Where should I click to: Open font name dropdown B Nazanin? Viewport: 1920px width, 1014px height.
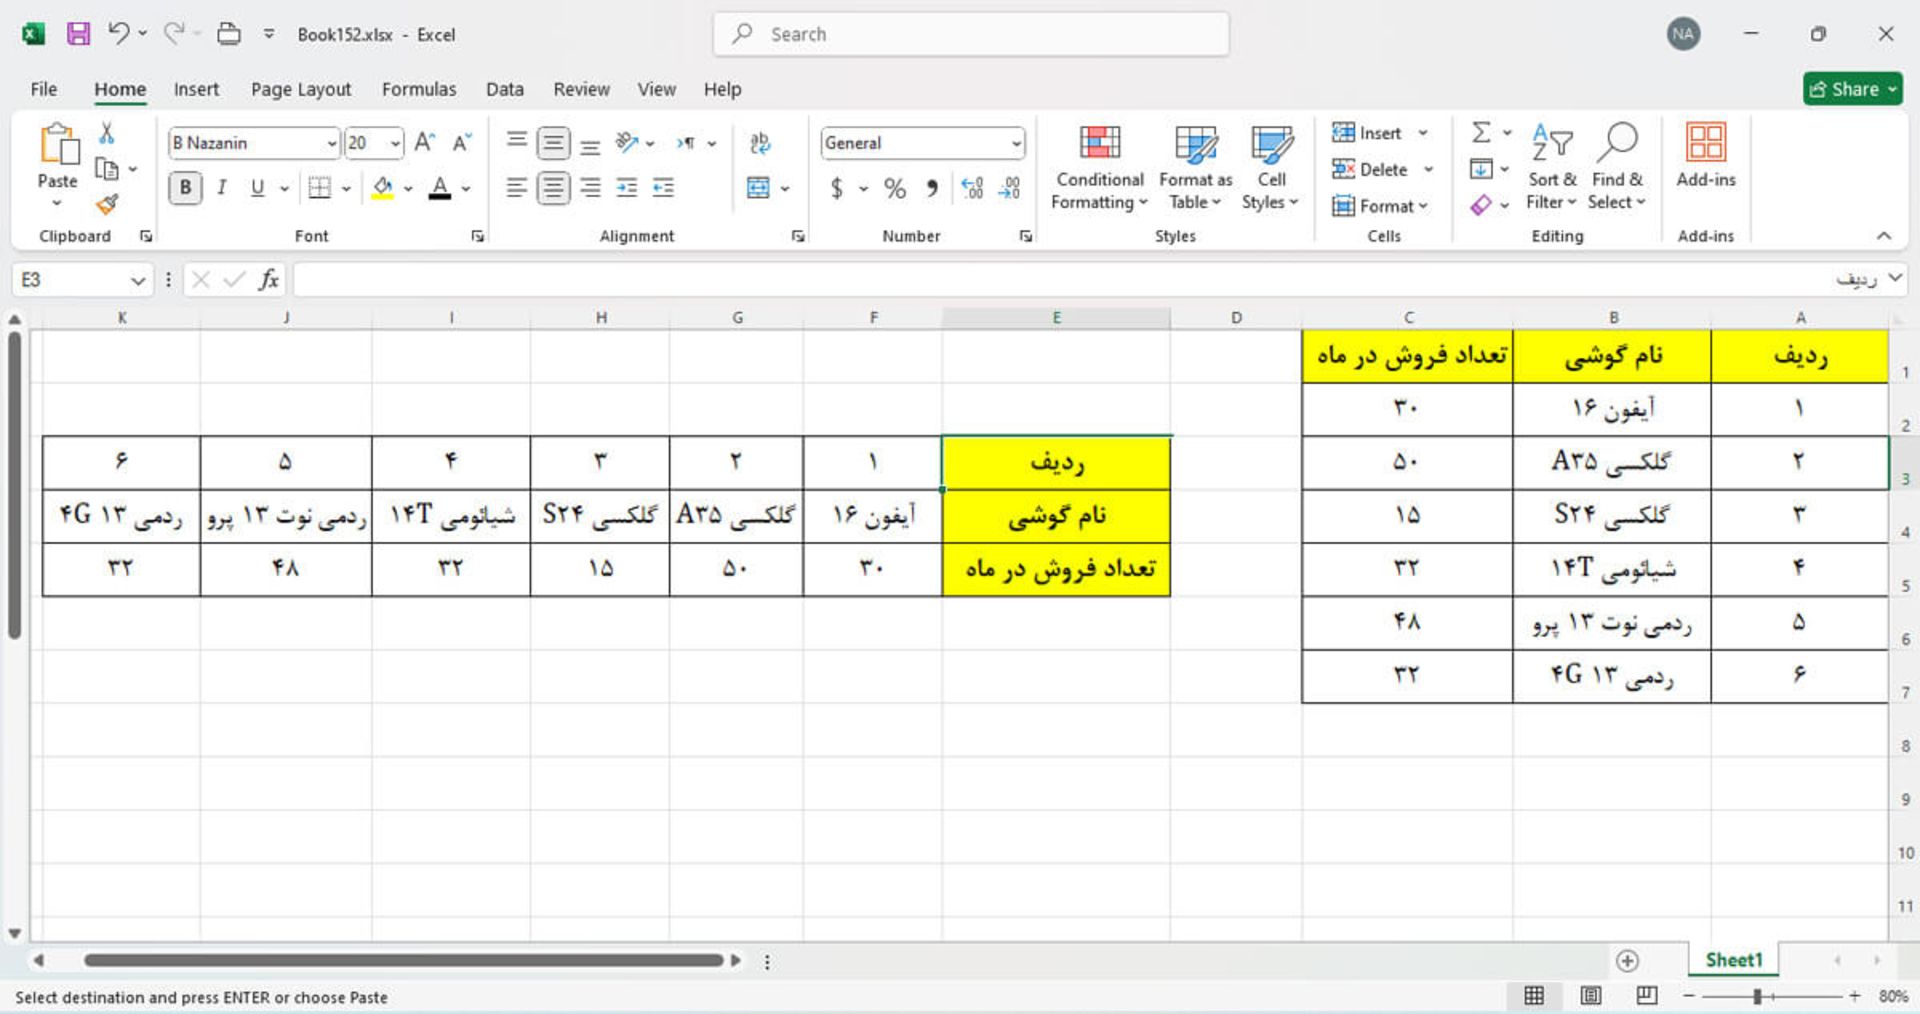(332, 143)
